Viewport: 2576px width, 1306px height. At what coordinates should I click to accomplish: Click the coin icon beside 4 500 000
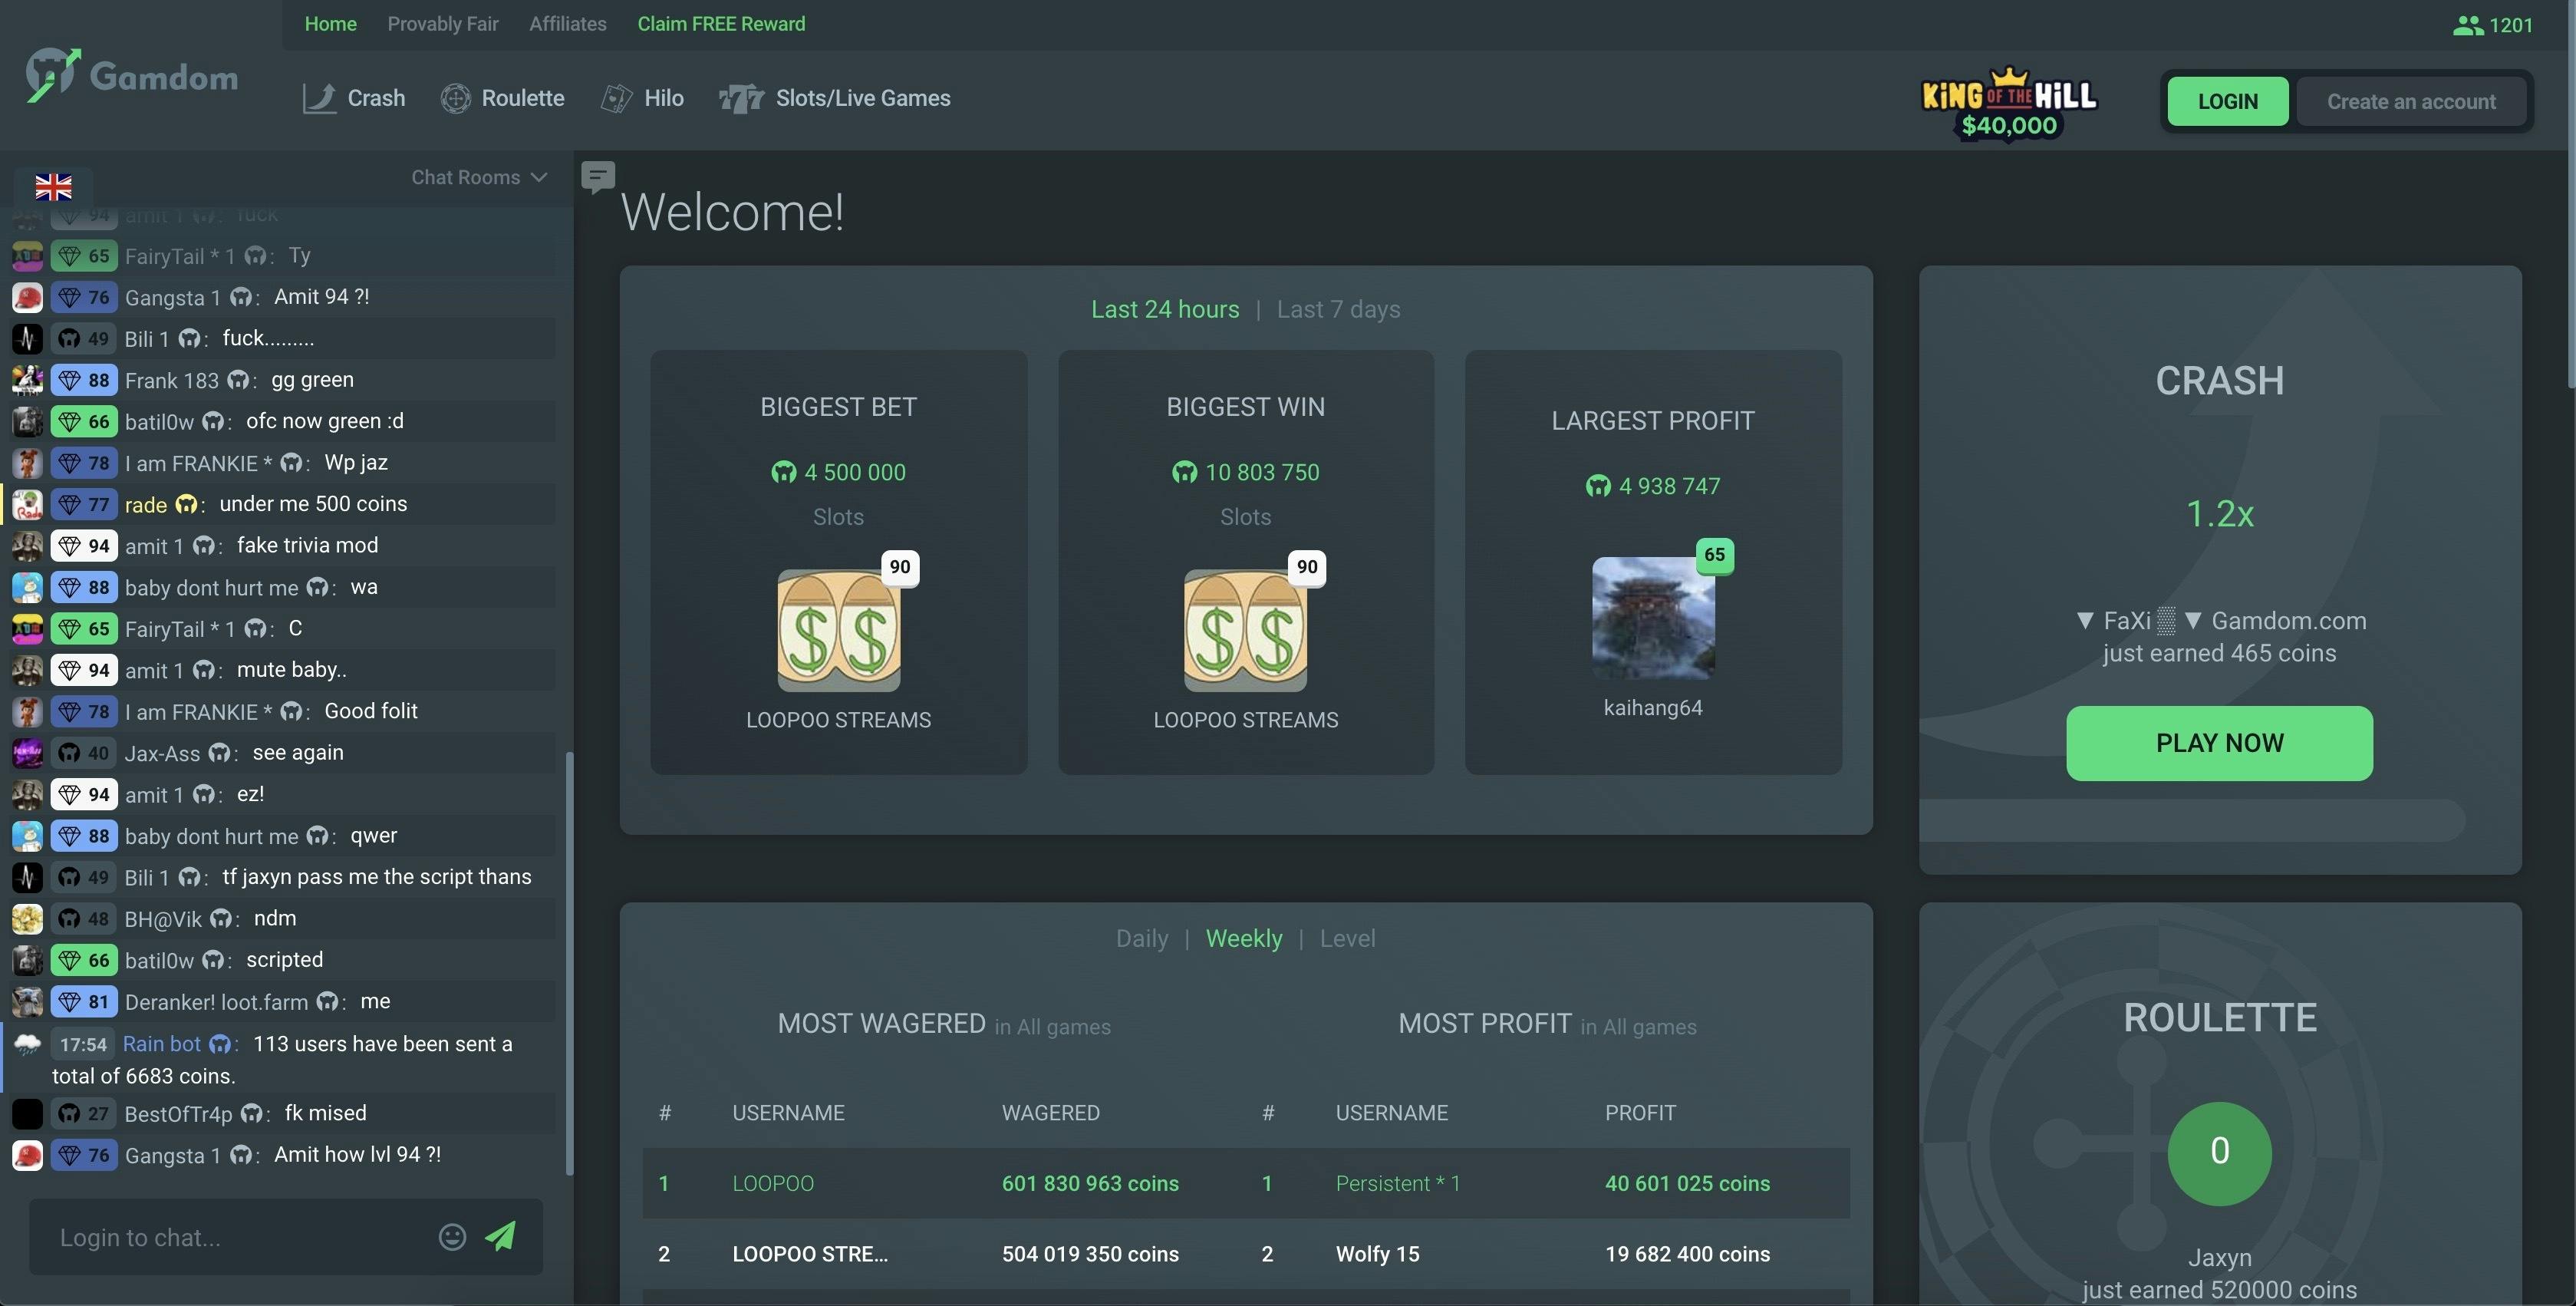pos(784,472)
